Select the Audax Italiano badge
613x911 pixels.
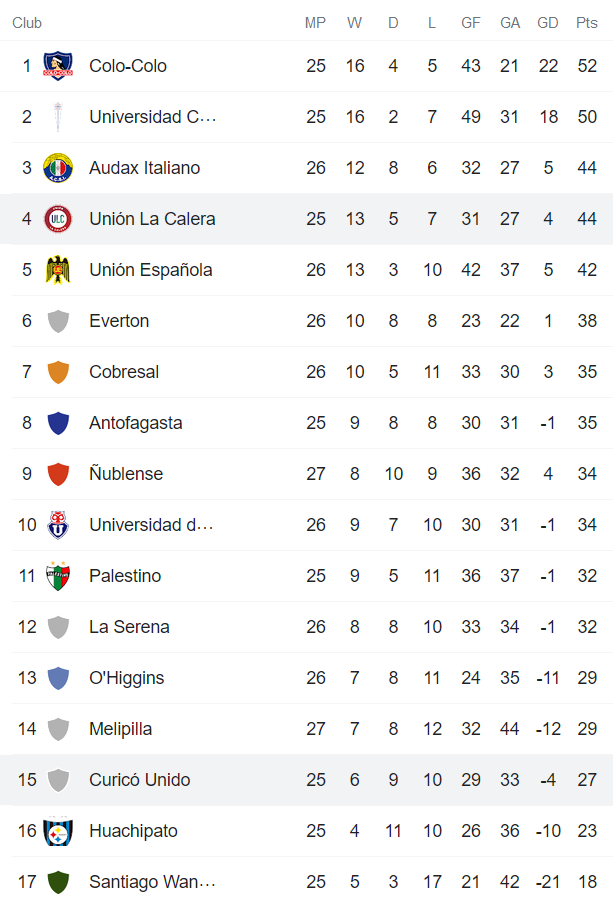58,167
